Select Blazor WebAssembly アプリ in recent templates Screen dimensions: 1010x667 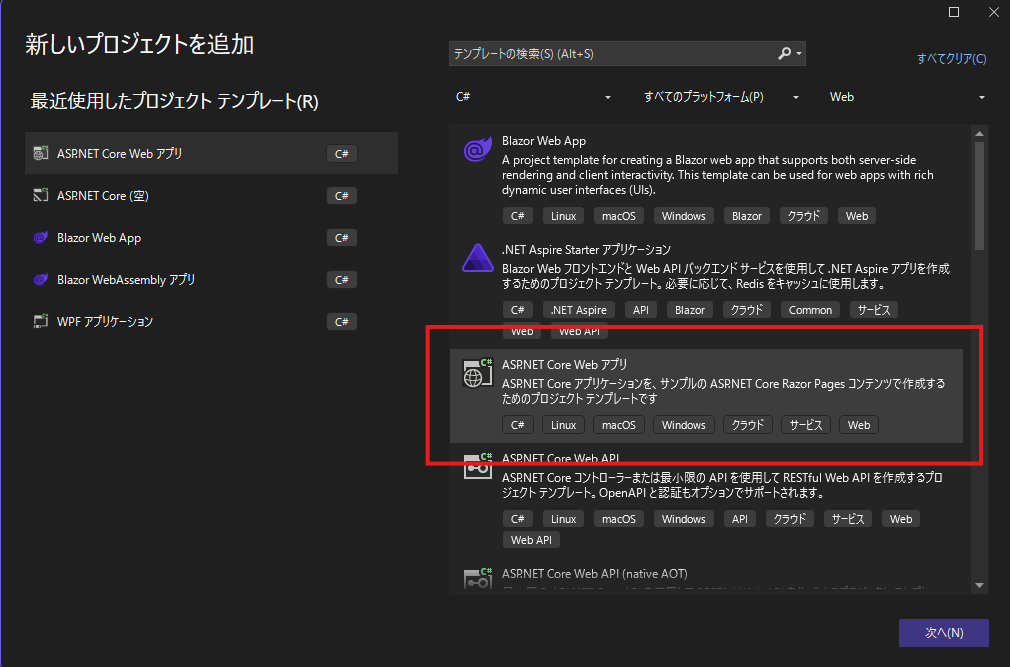click(211, 279)
